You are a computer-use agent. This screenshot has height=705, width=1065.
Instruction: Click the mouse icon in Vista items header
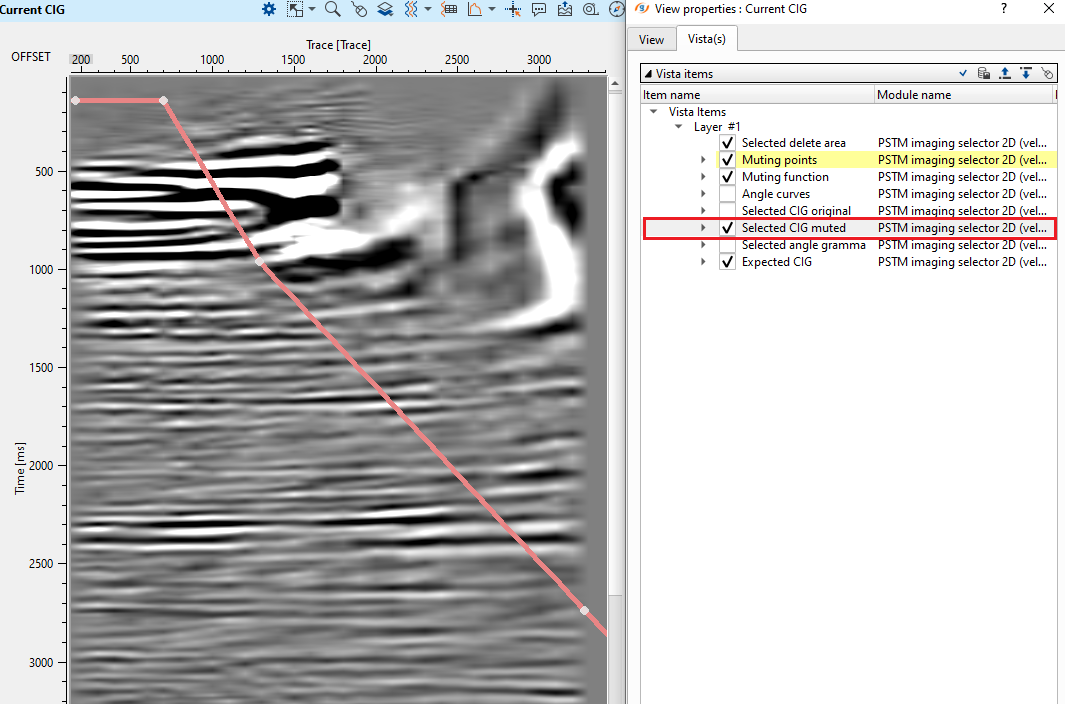1047,73
